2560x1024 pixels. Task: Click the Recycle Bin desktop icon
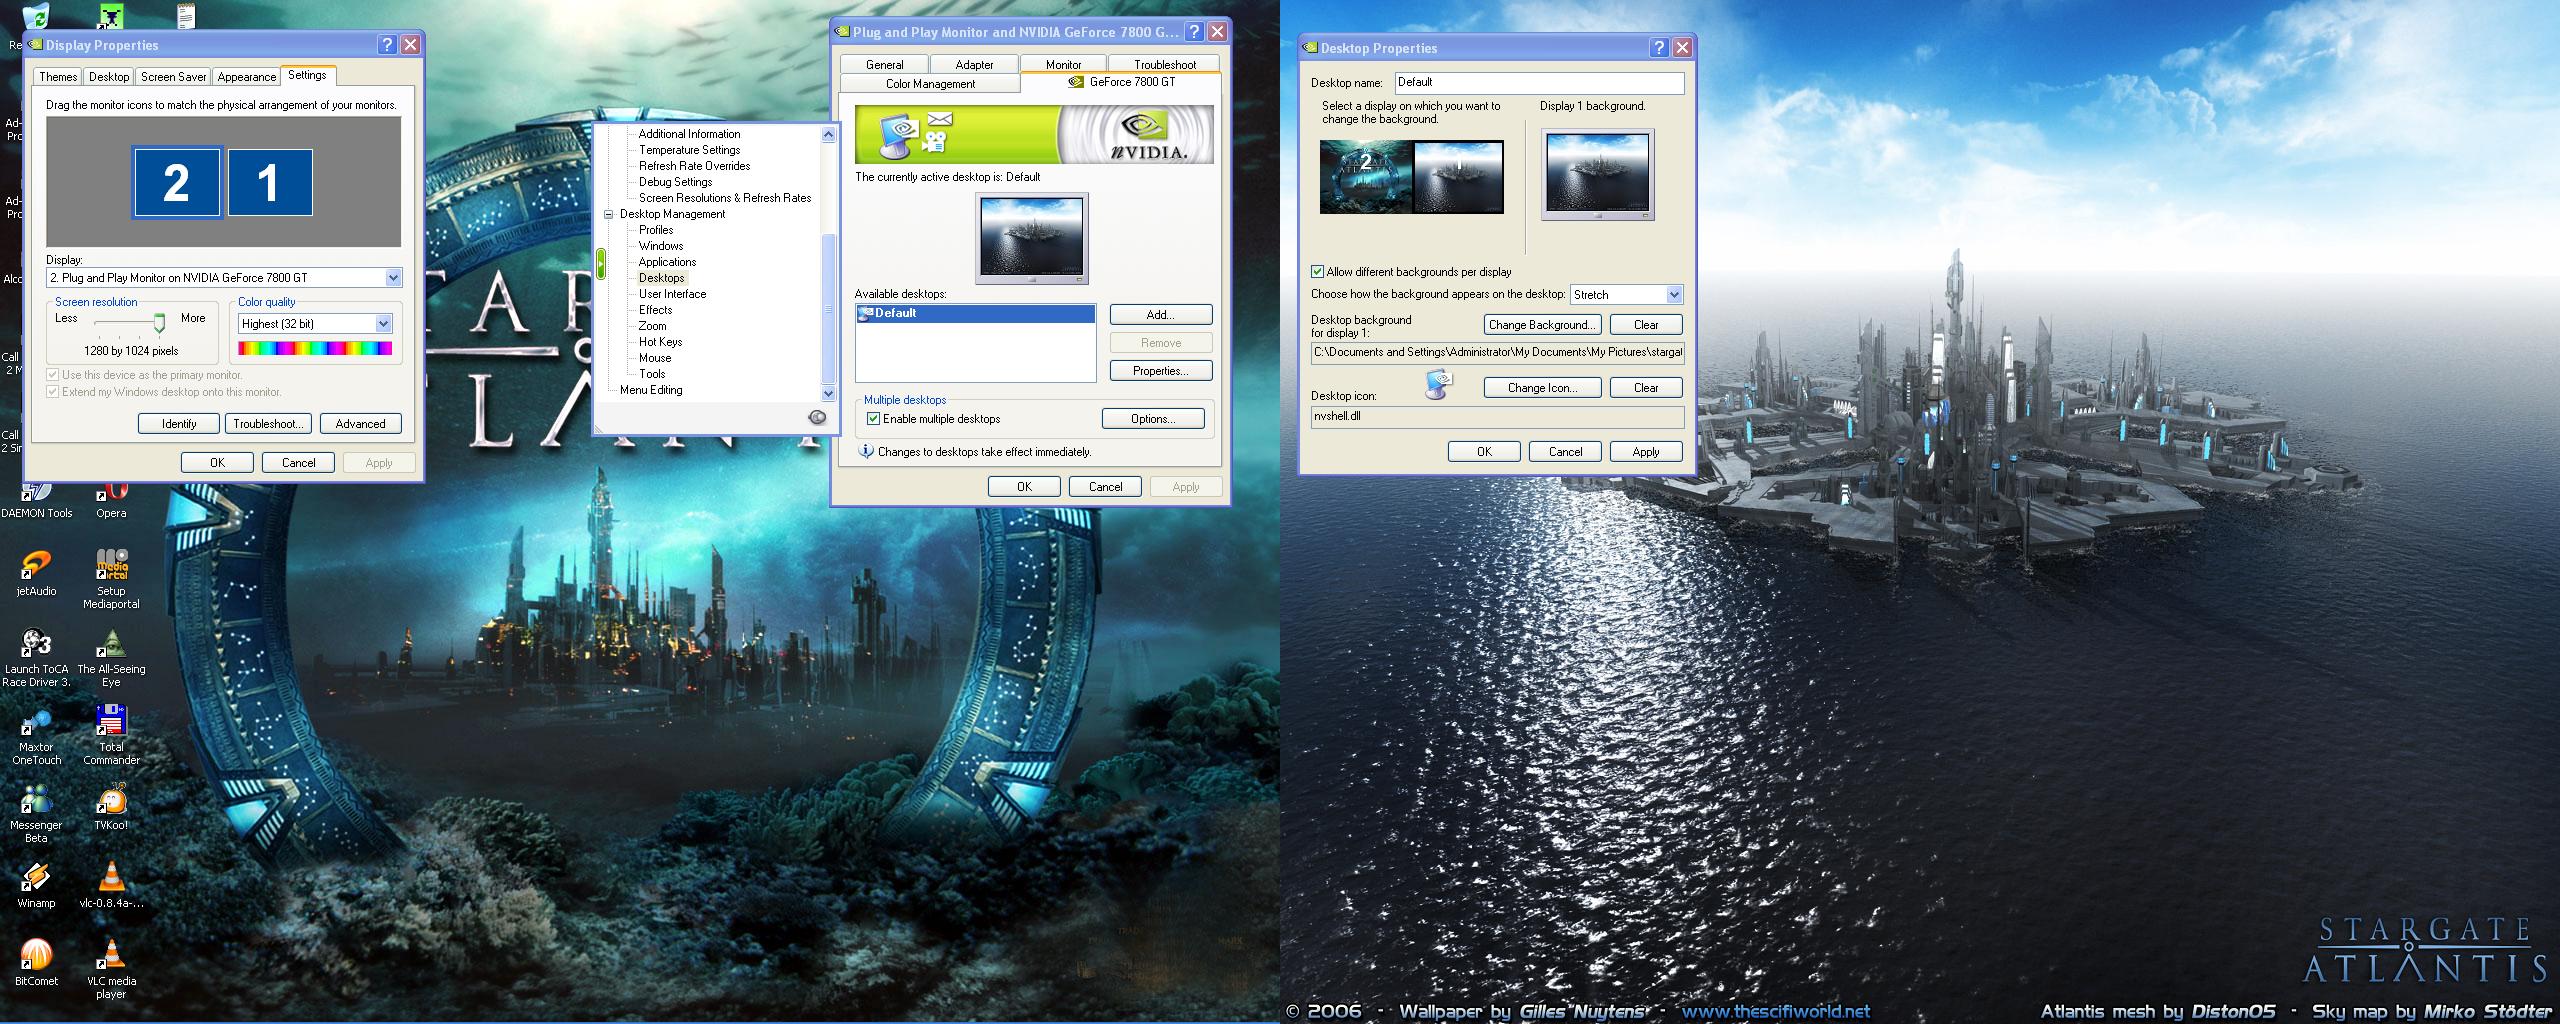[34, 17]
